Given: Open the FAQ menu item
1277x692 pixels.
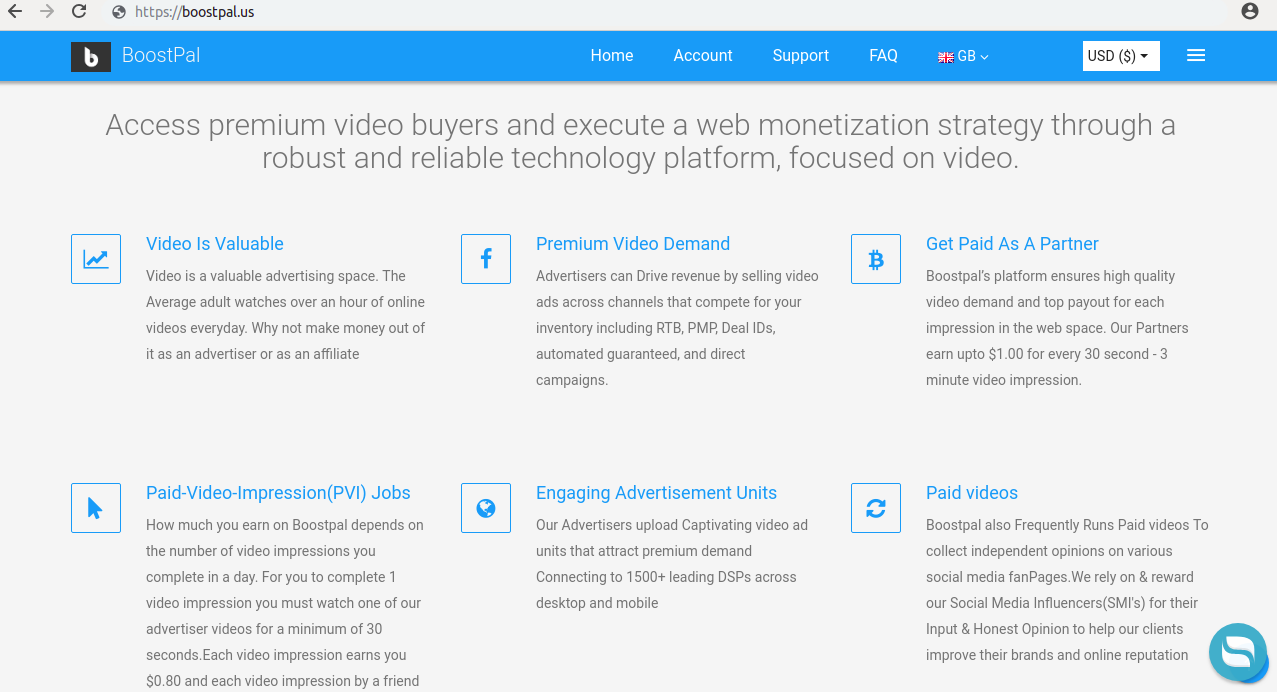Looking at the screenshot, I should coord(884,56).
